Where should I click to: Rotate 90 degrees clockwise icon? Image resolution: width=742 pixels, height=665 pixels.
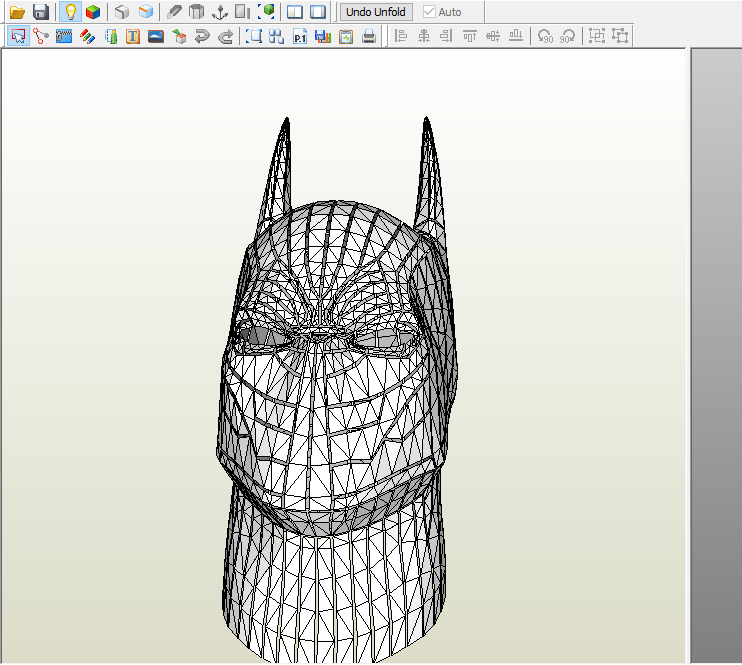tap(568, 36)
